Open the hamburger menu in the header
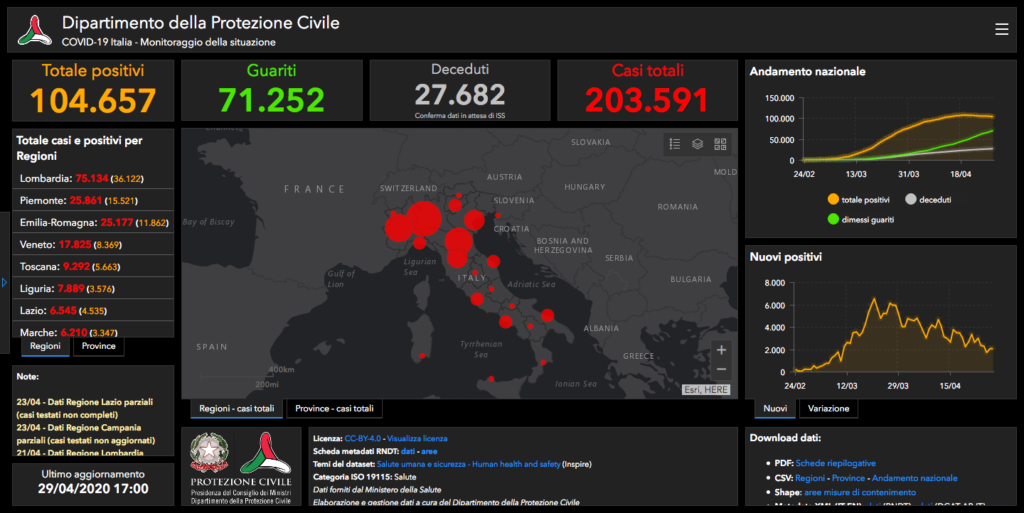Image resolution: width=1024 pixels, height=513 pixels. pos(1001,30)
